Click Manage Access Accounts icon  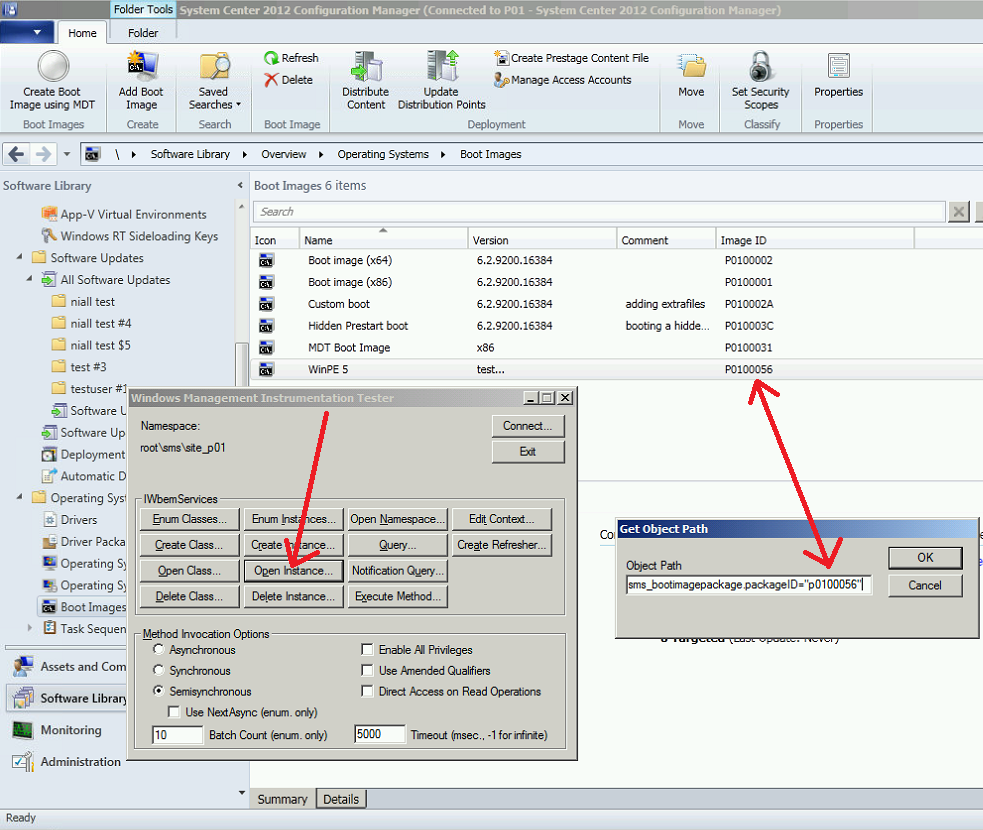(x=501, y=80)
